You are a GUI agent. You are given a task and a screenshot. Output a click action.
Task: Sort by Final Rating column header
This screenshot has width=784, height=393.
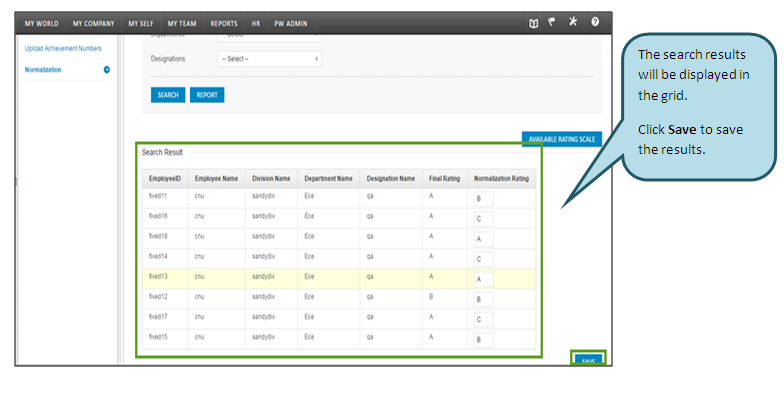[x=444, y=178]
